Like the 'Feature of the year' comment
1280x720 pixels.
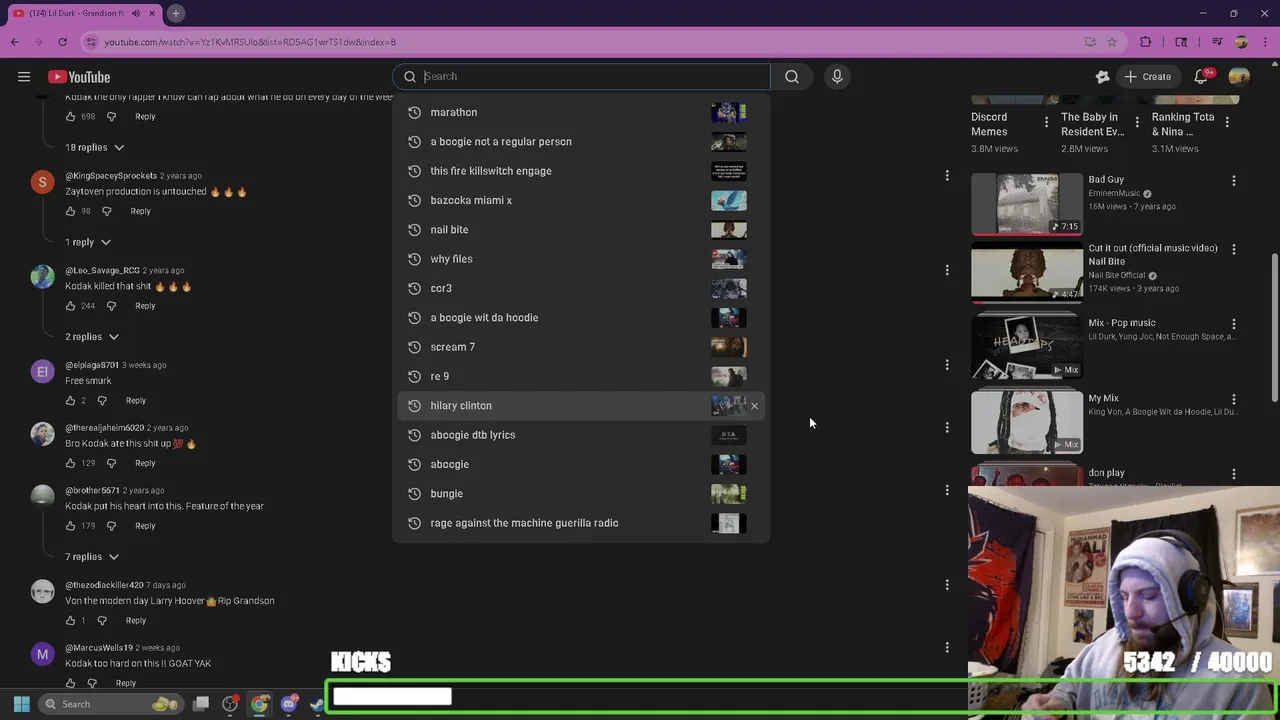coord(70,526)
